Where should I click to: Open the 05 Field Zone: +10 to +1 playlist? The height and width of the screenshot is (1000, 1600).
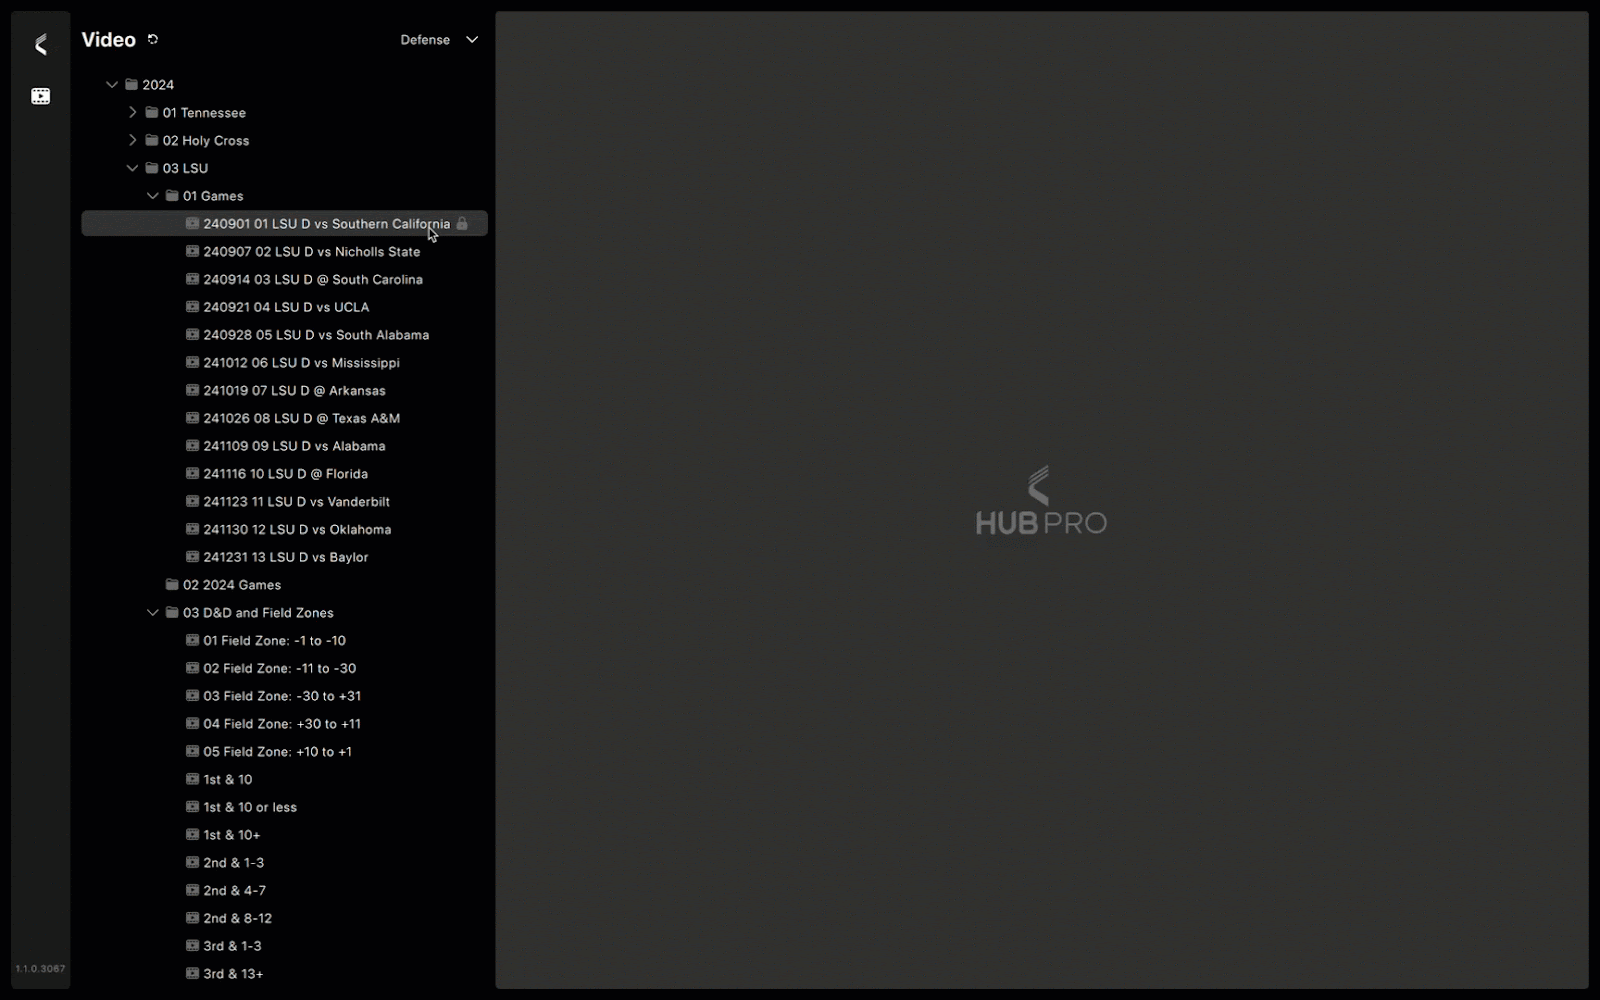click(x=278, y=751)
